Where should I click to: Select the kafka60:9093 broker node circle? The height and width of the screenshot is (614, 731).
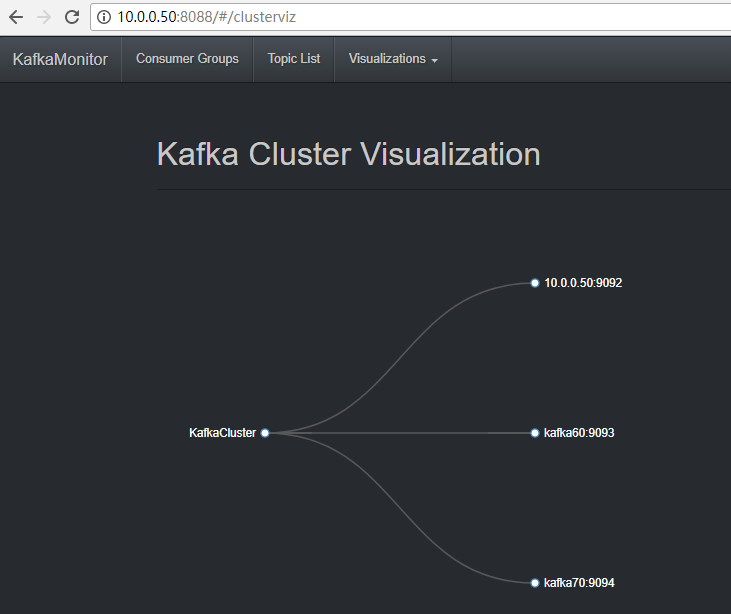click(x=535, y=433)
